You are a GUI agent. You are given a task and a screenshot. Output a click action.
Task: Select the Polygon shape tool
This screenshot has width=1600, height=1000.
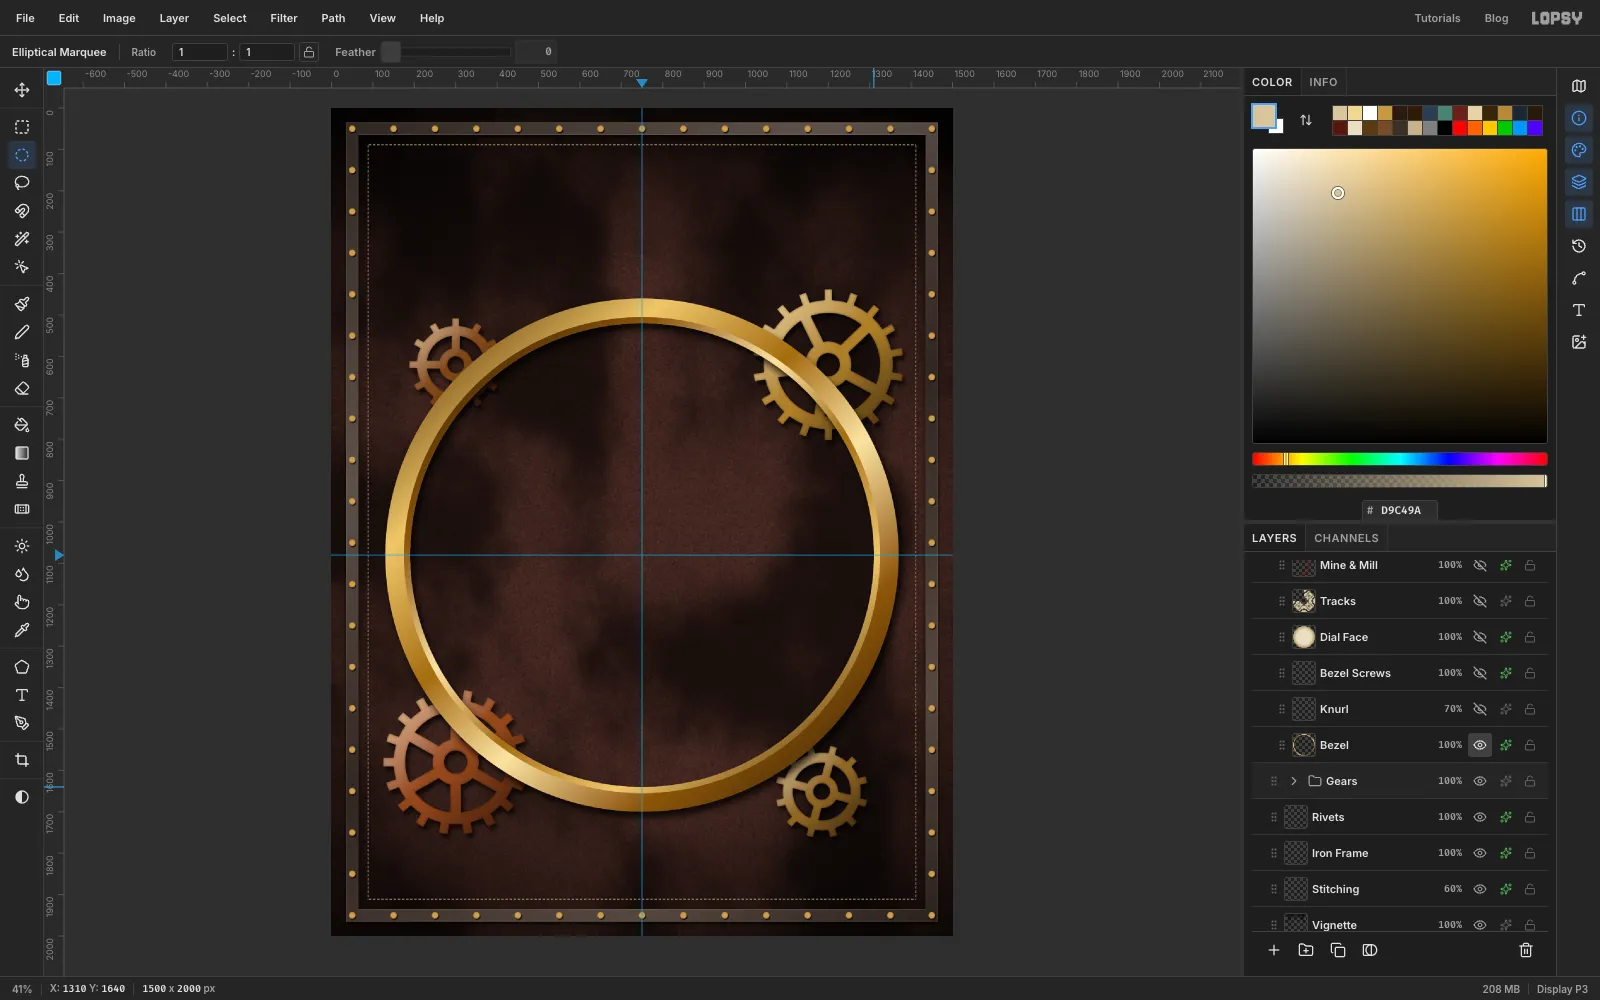pyautogui.click(x=22, y=667)
